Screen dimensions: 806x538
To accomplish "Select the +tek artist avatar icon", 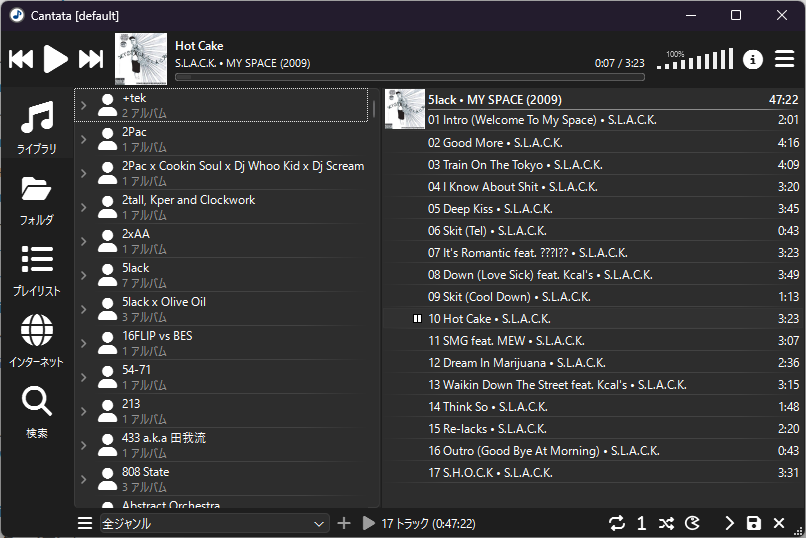I will (x=107, y=105).
